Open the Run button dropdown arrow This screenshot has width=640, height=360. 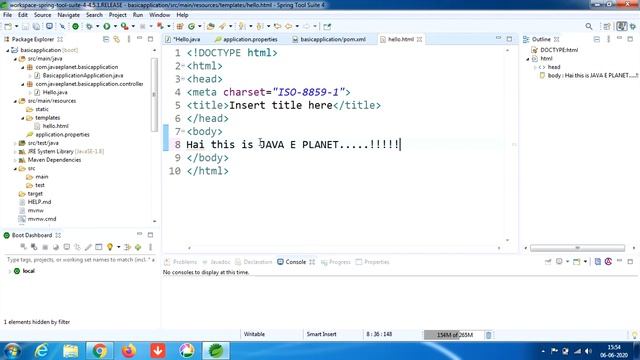click(x=115, y=27)
